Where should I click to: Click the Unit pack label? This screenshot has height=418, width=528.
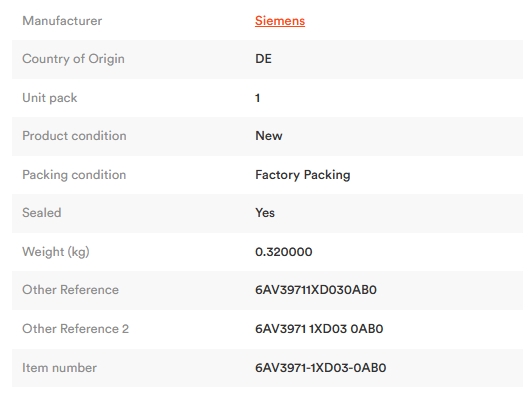pyautogui.click(x=50, y=98)
